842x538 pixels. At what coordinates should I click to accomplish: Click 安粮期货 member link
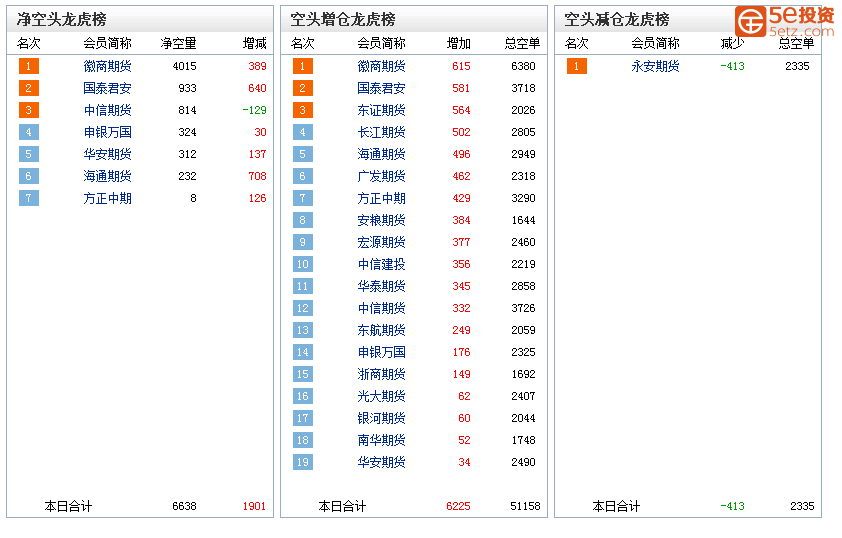(x=381, y=220)
